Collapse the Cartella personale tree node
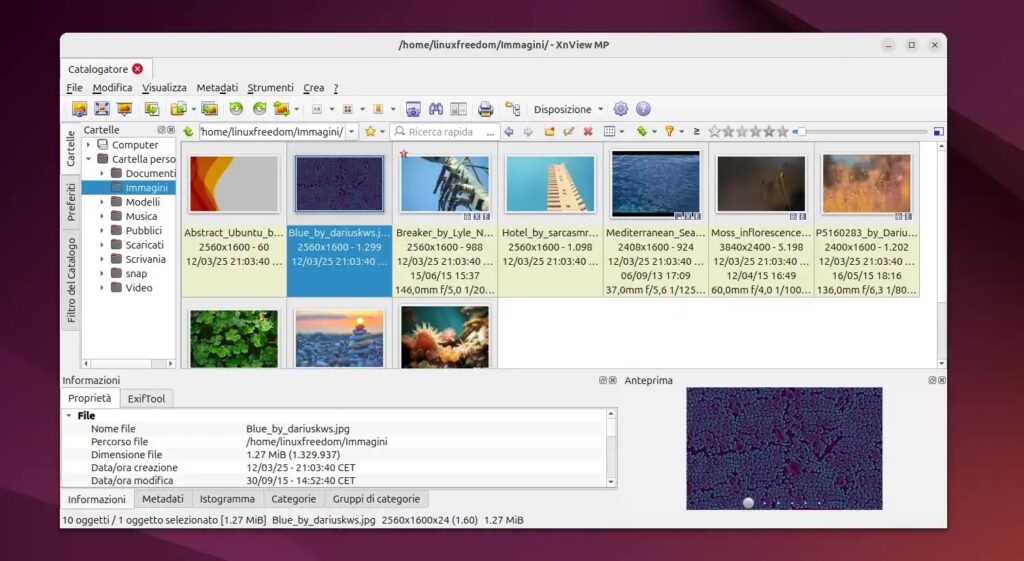The height and width of the screenshot is (561, 1024). [88, 159]
